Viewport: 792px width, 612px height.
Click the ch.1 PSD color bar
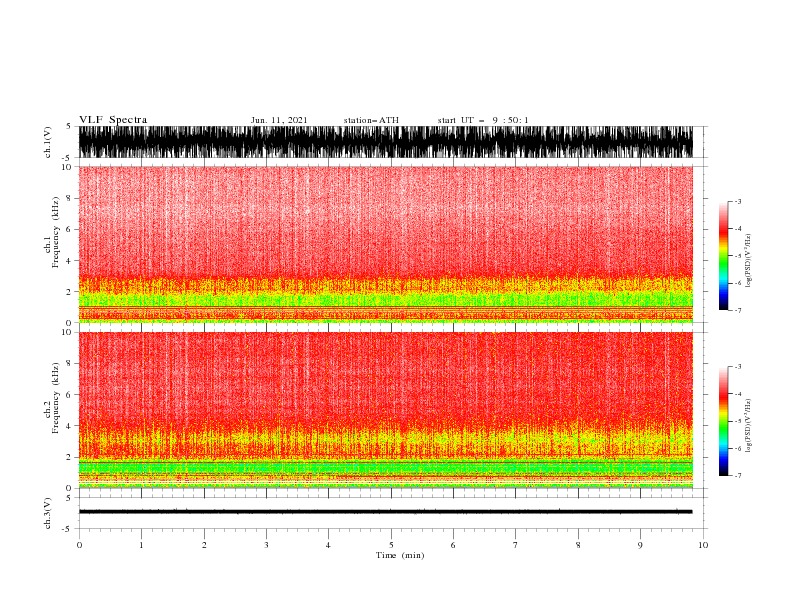[x=724, y=256]
